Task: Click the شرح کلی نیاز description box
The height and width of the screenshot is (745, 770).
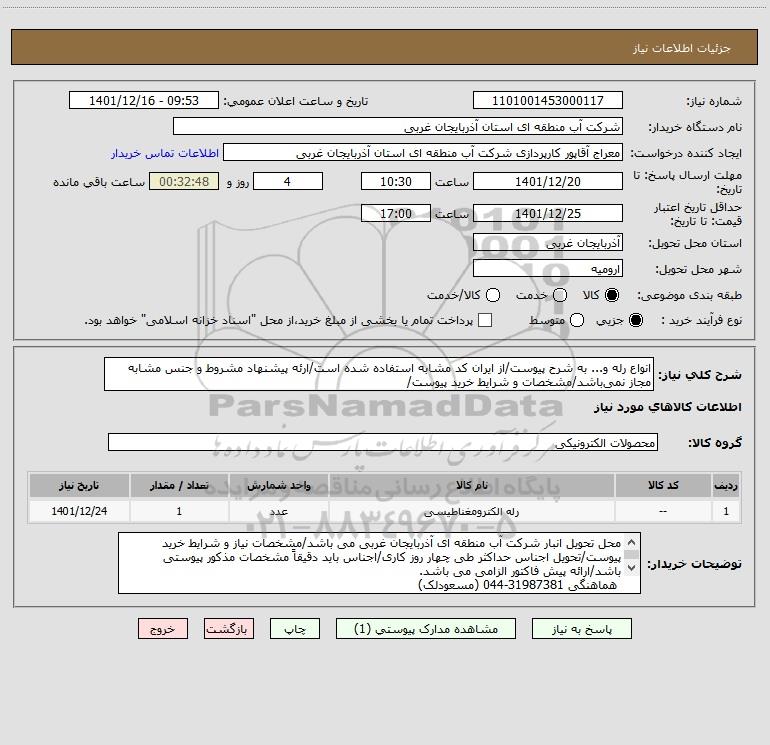Action: (379, 375)
